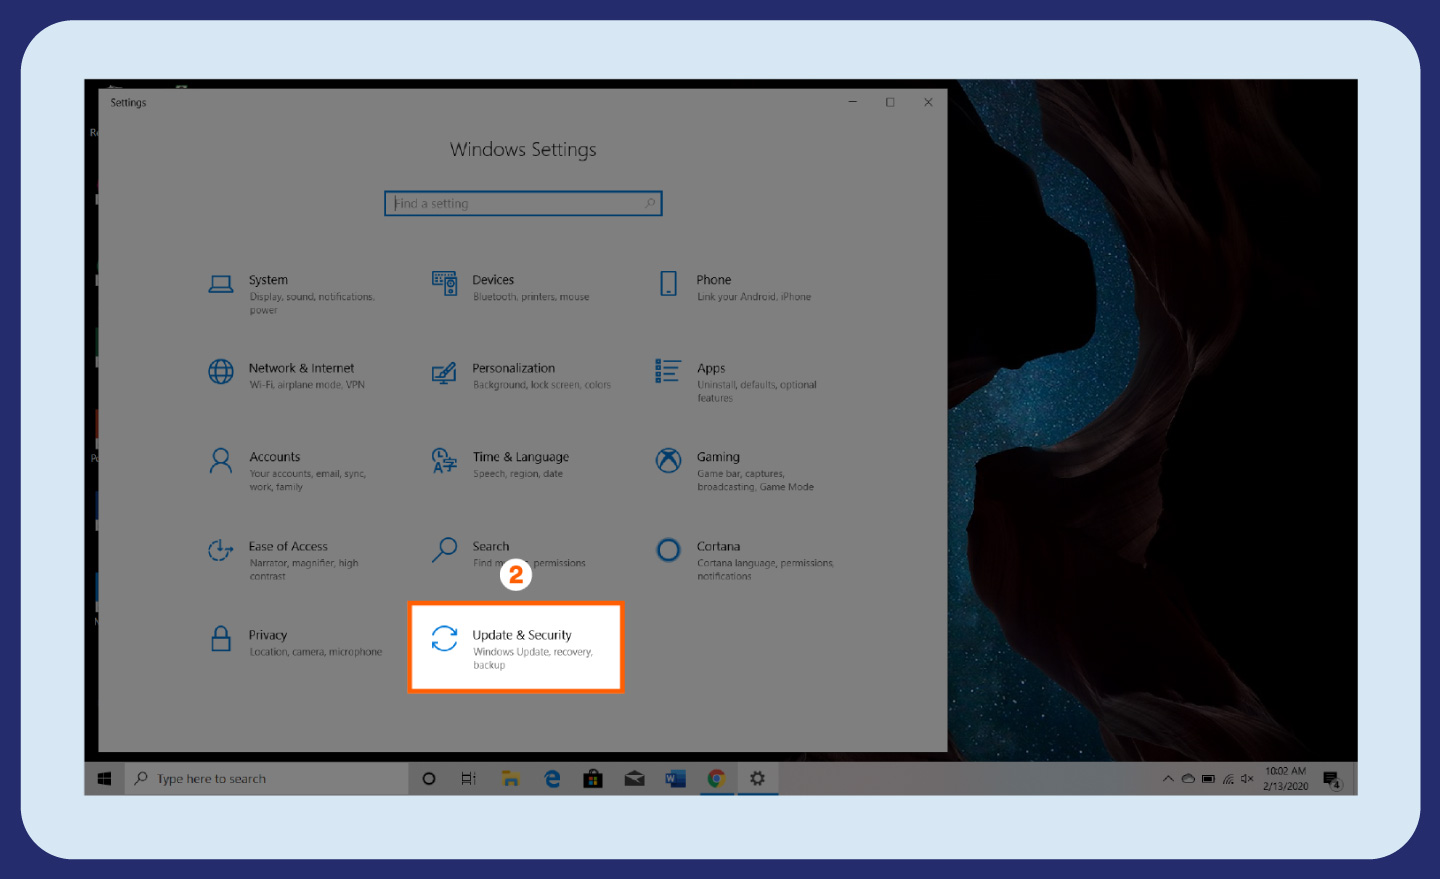Image resolution: width=1440 pixels, height=879 pixels.
Task: Click the Type here to search taskbar box
Action: (267, 779)
